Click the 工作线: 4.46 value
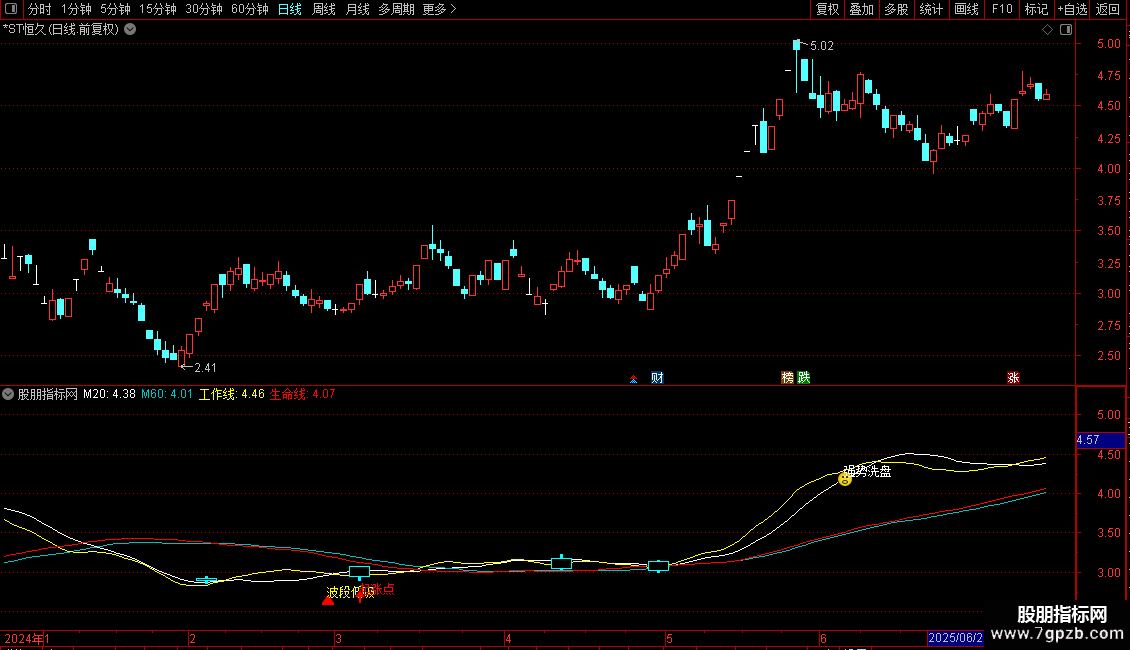Image resolution: width=1130 pixels, height=650 pixels. [231, 394]
